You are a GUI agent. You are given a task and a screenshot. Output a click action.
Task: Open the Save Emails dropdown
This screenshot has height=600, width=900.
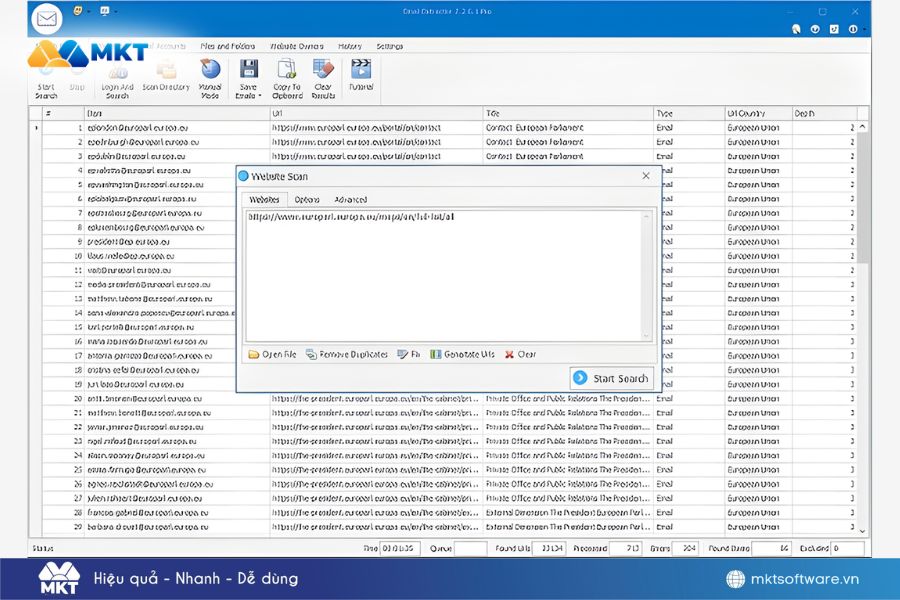click(x=248, y=92)
